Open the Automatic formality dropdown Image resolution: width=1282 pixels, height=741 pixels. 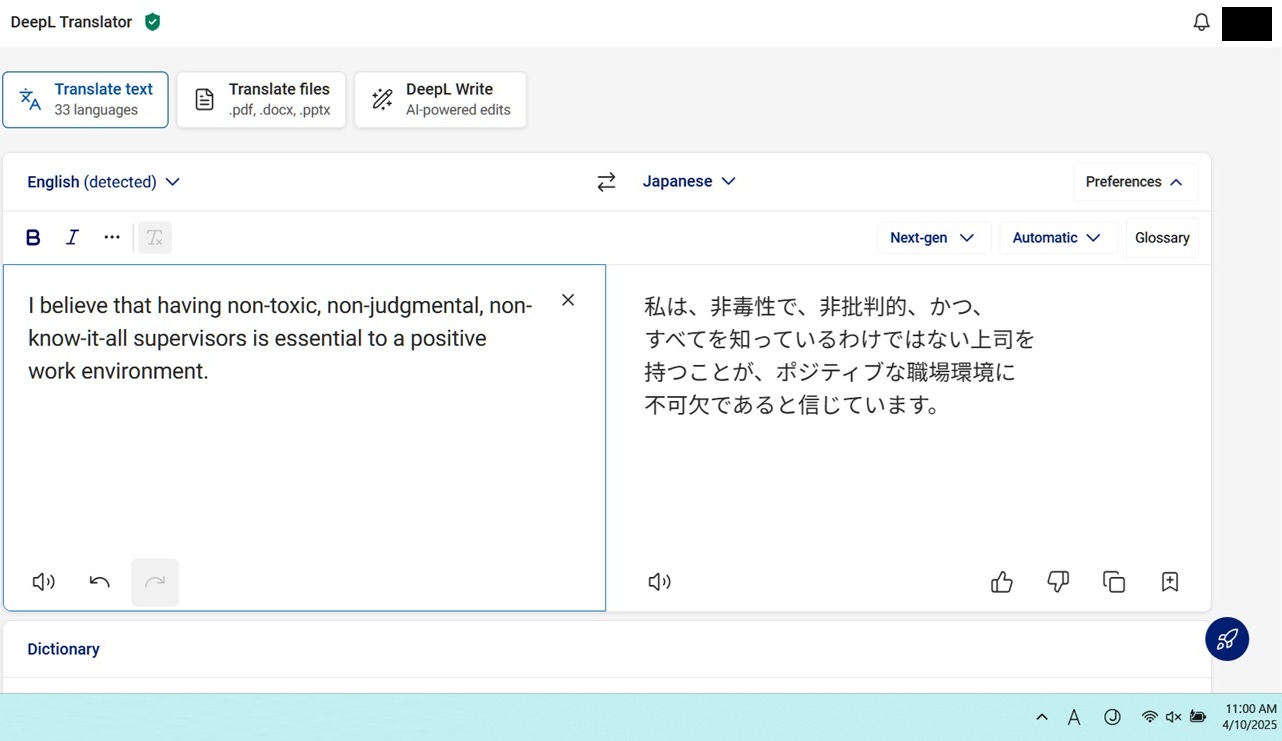1058,238
